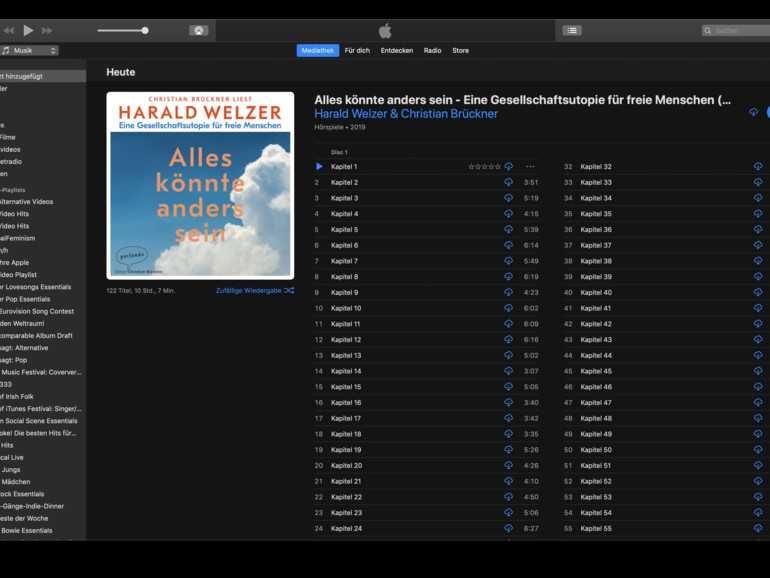Open Lovesongs Essentials playlist in sidebar
Image resolution: width=770 pixels, height=578 pixels.
(x=35, y=287)
